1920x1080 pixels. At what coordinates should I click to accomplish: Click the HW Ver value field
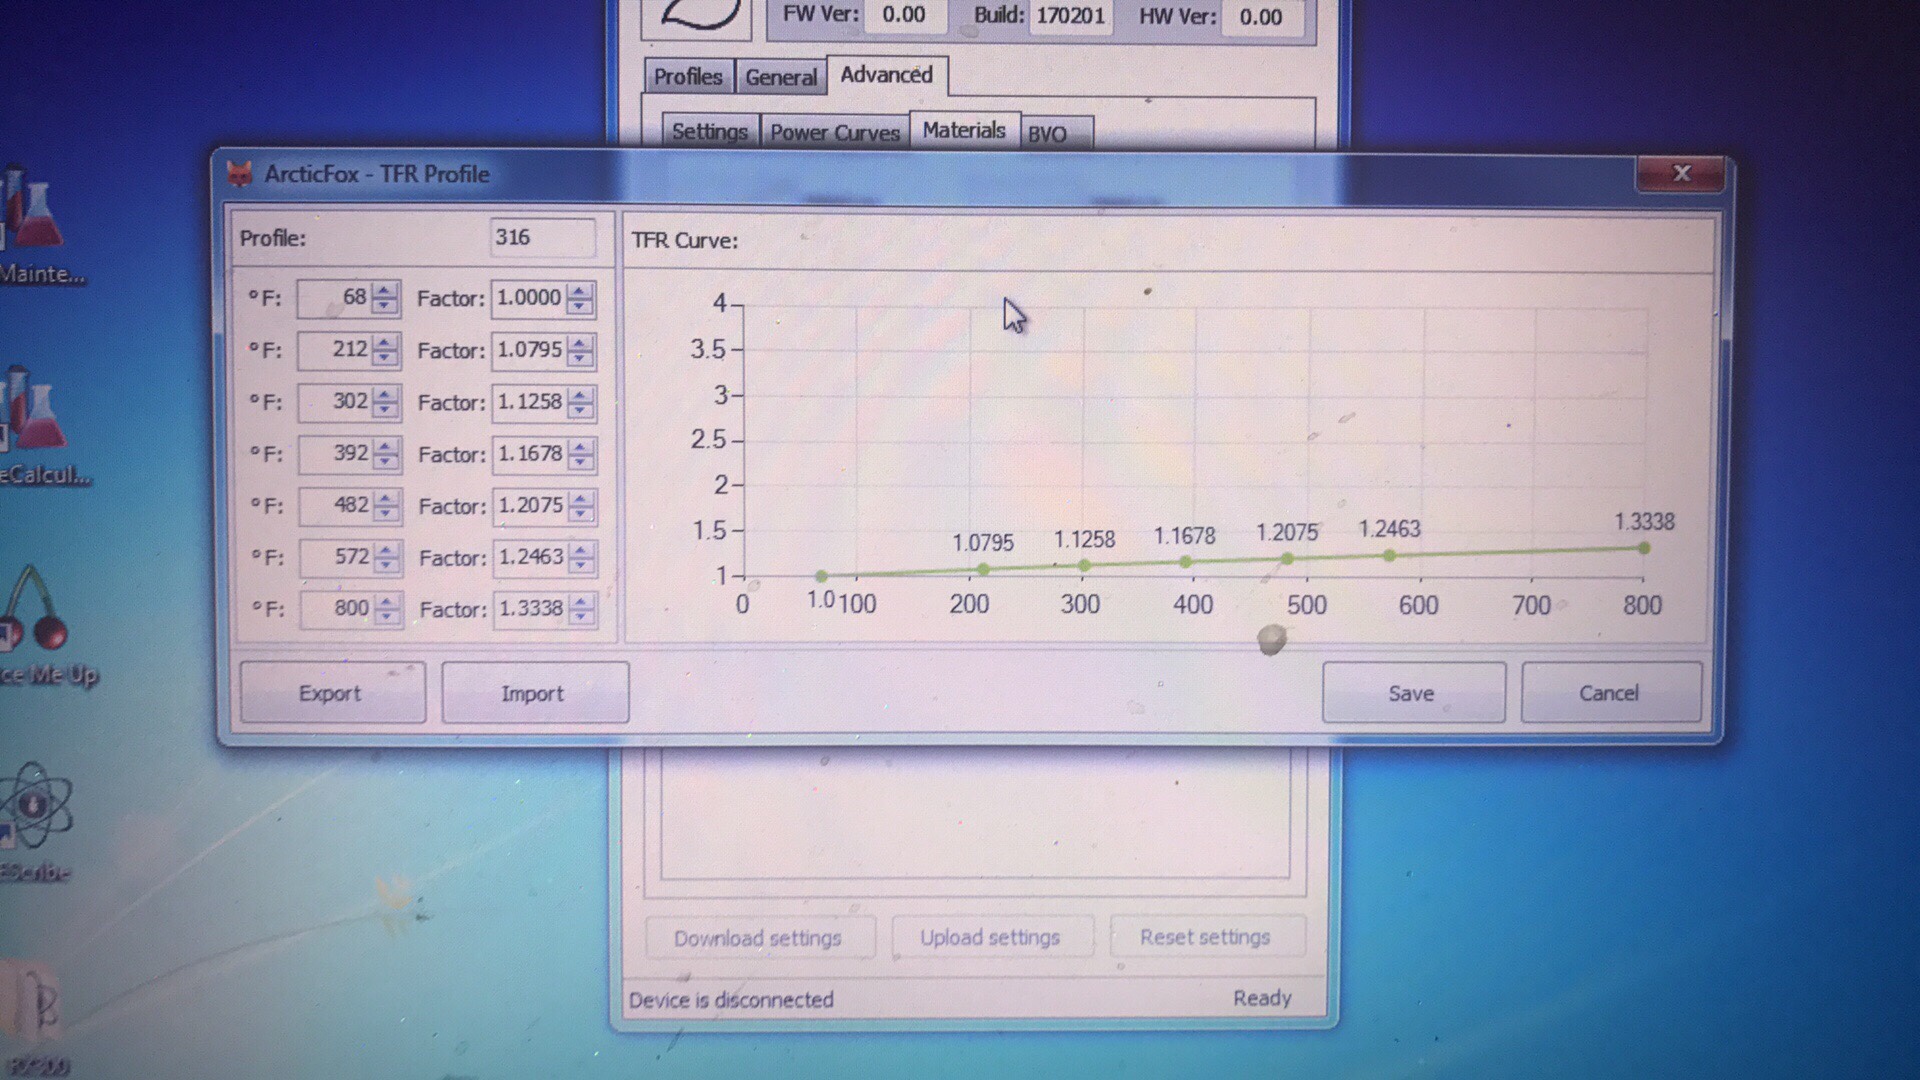1261,17
